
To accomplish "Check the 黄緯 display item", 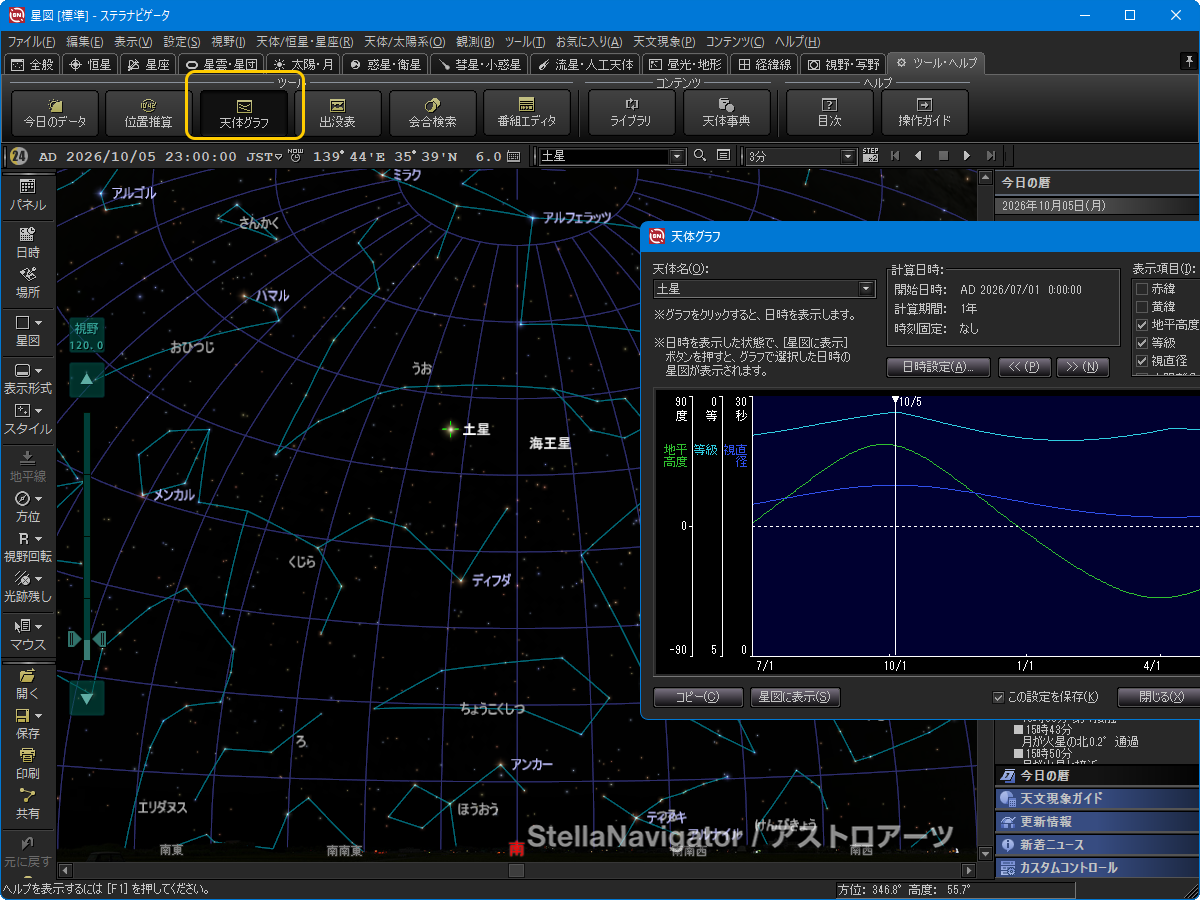I will 1142,307.
